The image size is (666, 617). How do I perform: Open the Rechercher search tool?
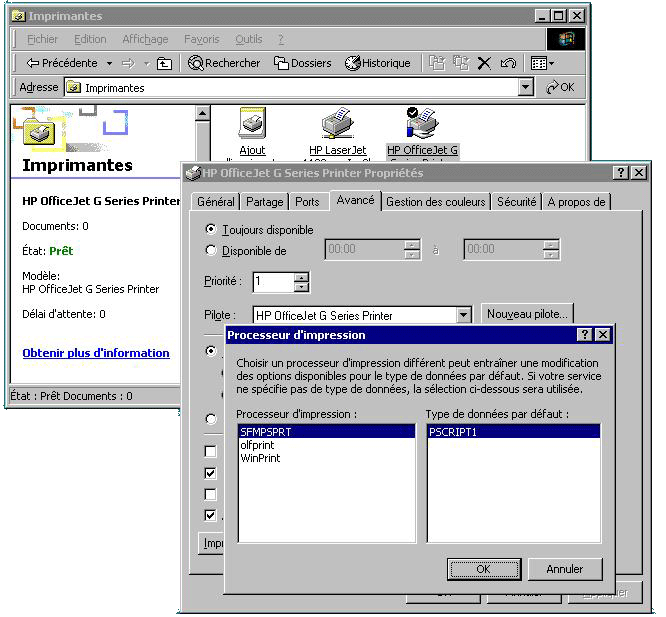pyautogui.click(x=224, y=63)
